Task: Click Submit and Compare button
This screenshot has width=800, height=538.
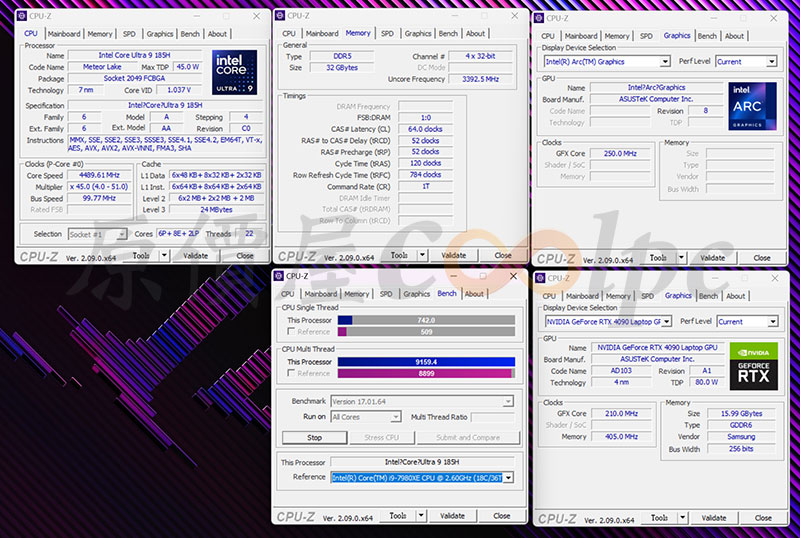Action: tap(468, 437)
